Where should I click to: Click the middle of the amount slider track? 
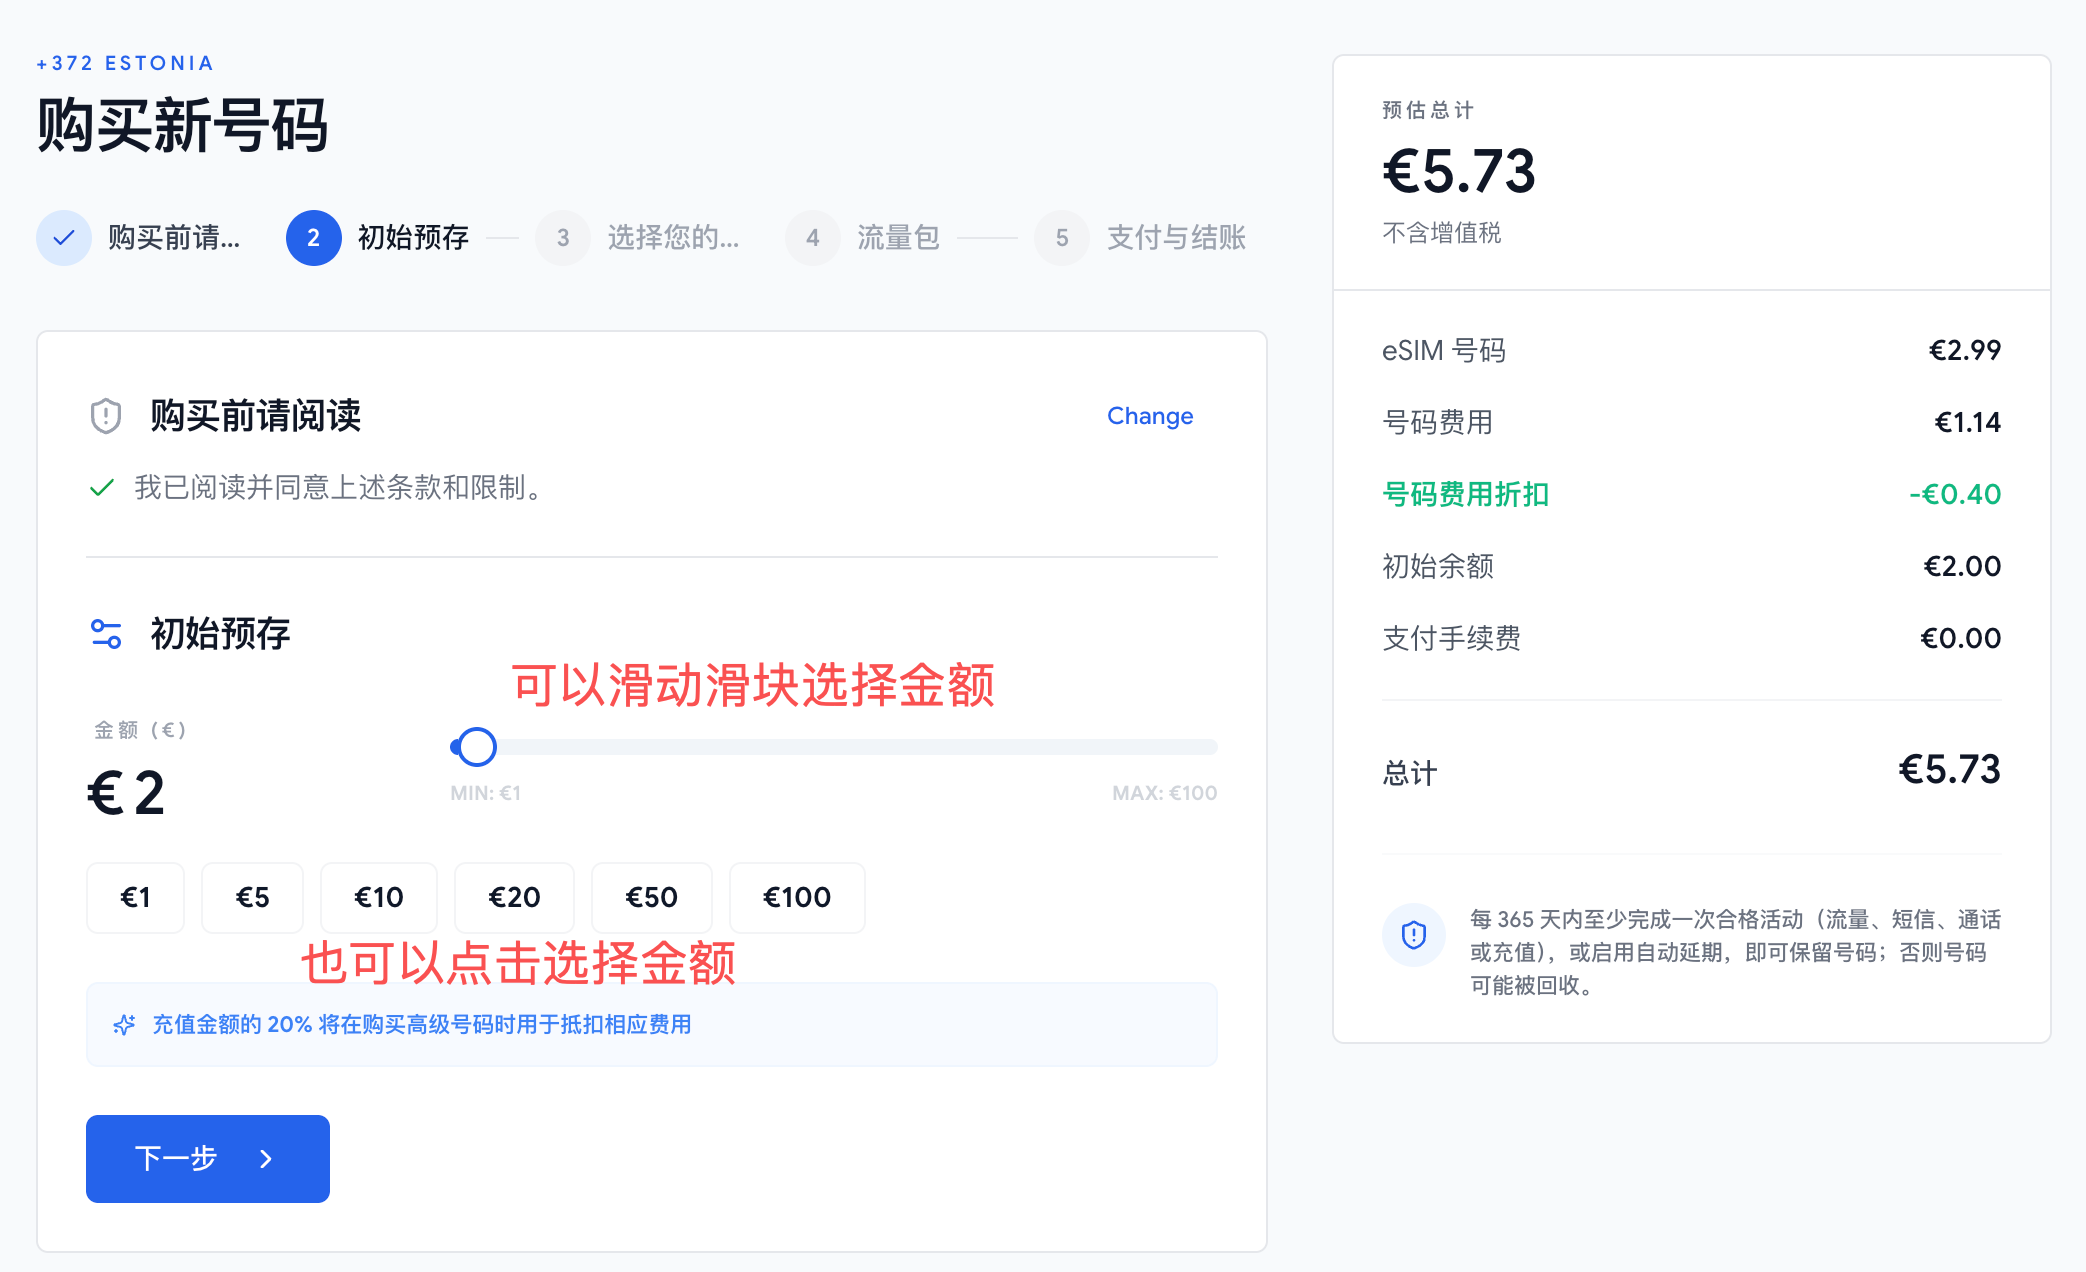tap(834, 747)
